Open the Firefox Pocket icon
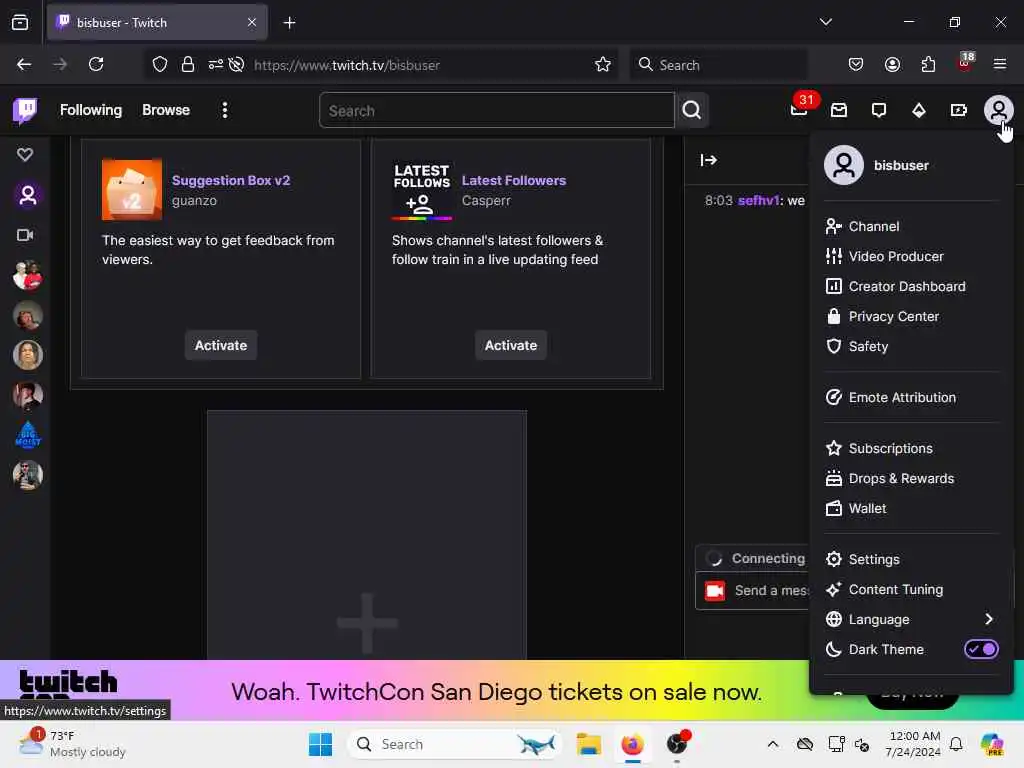Viewport: 1024px width, 768px height. tap(856, 64)
